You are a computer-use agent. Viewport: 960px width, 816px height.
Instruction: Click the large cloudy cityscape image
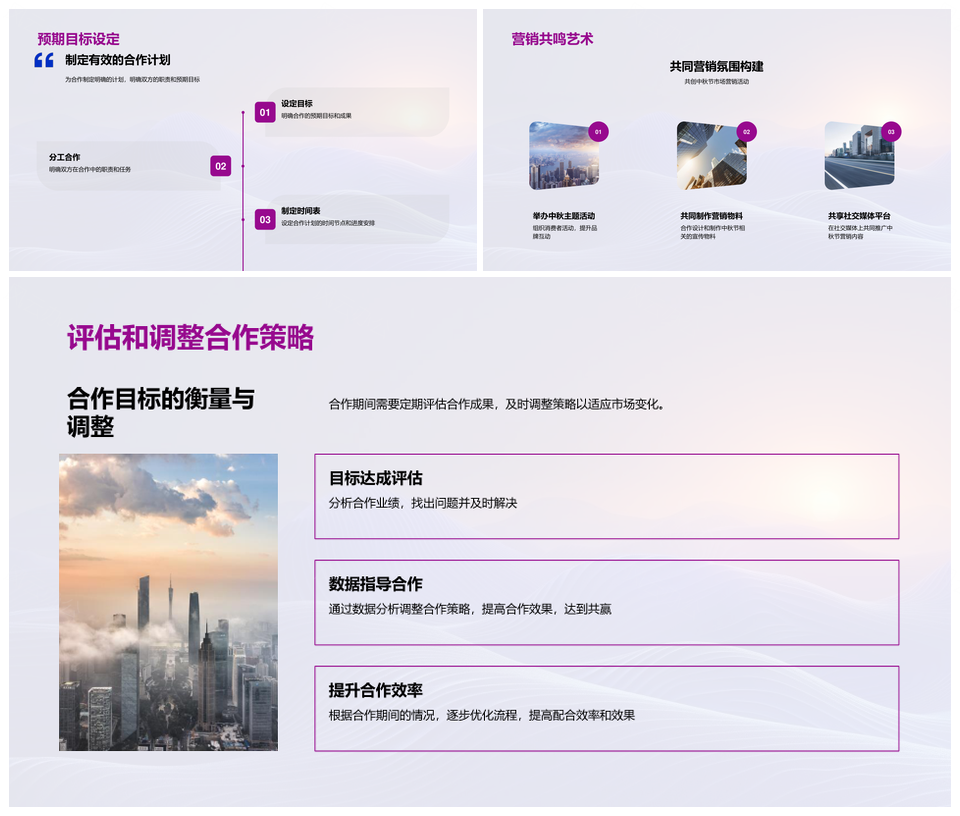pyautogui.click(x=168, y=602)
